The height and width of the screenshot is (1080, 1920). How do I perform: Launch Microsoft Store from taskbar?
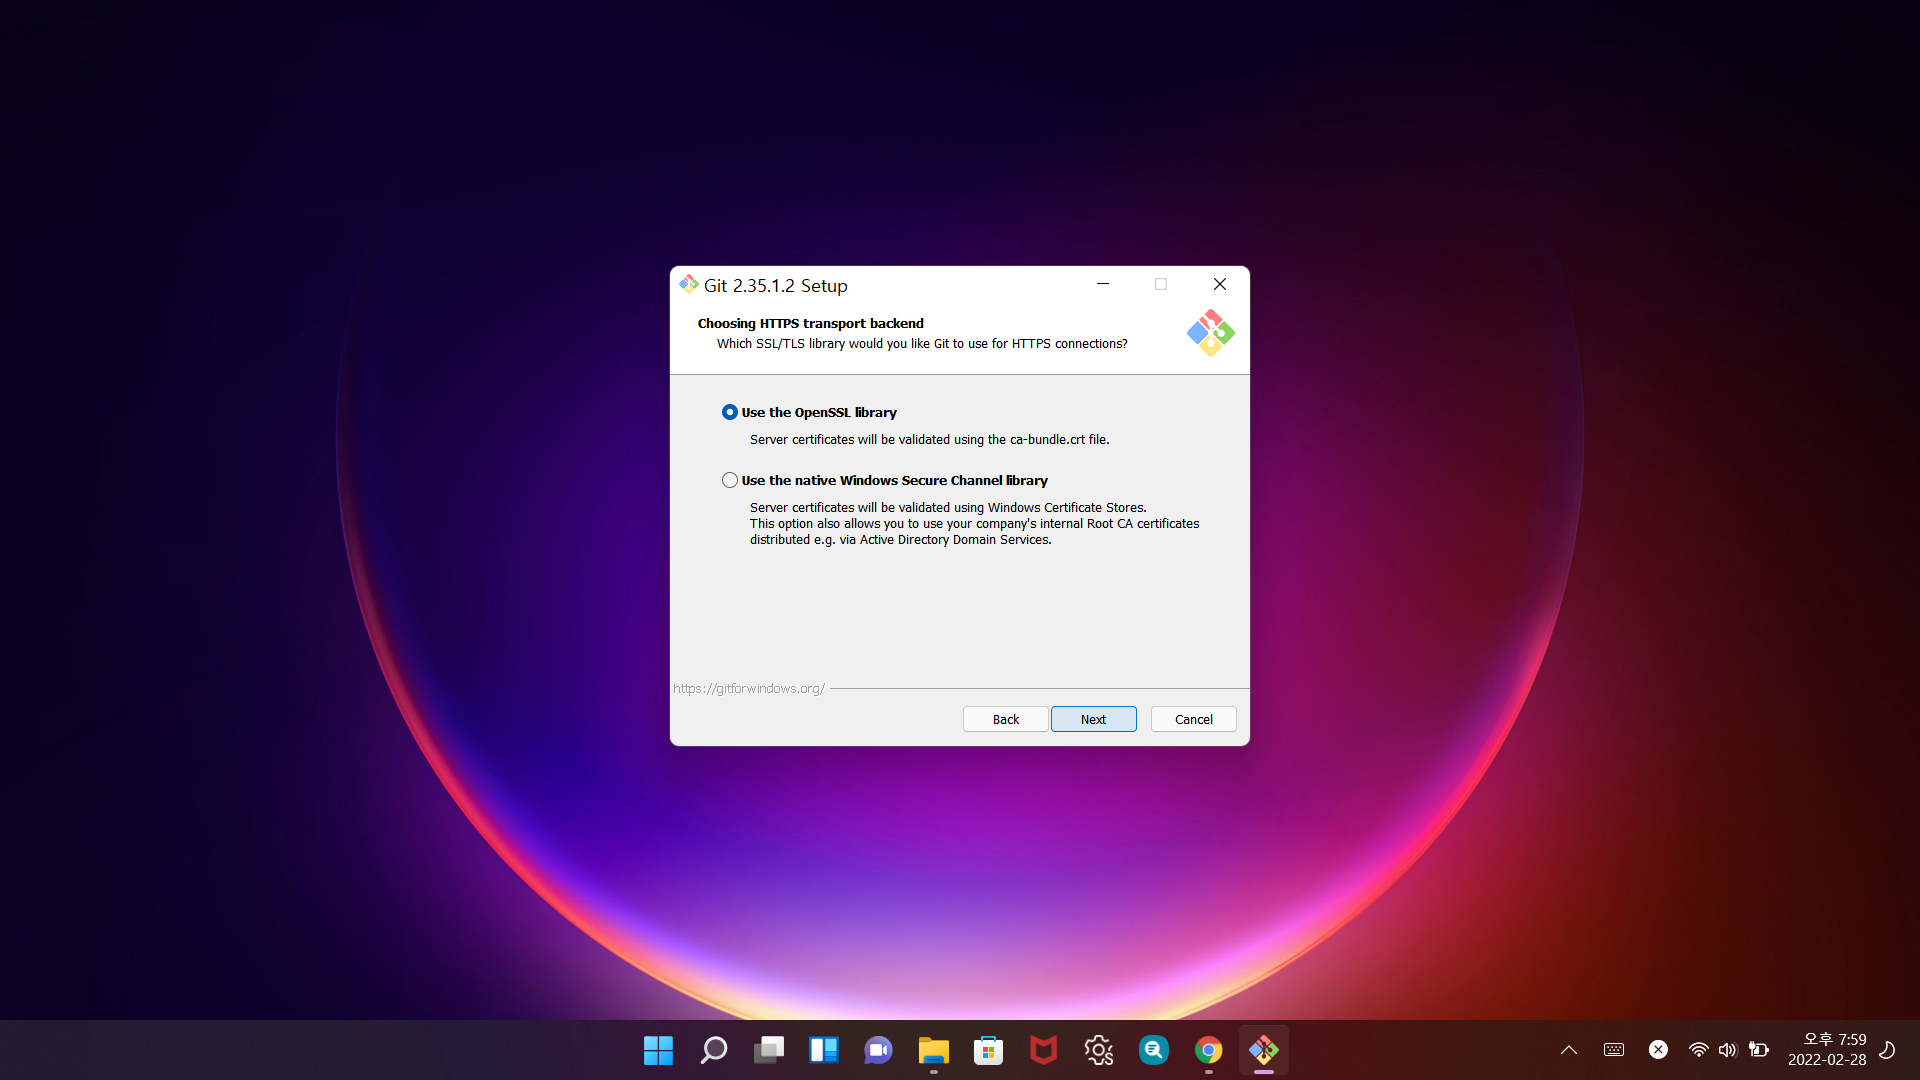tap(988, 1050)
